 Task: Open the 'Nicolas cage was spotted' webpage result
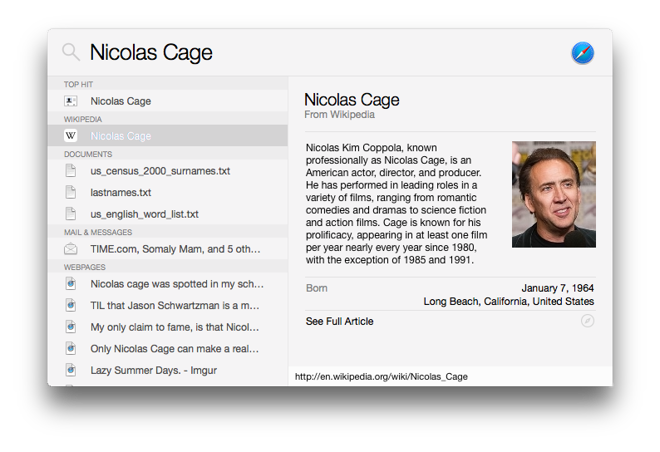(177, 284)
